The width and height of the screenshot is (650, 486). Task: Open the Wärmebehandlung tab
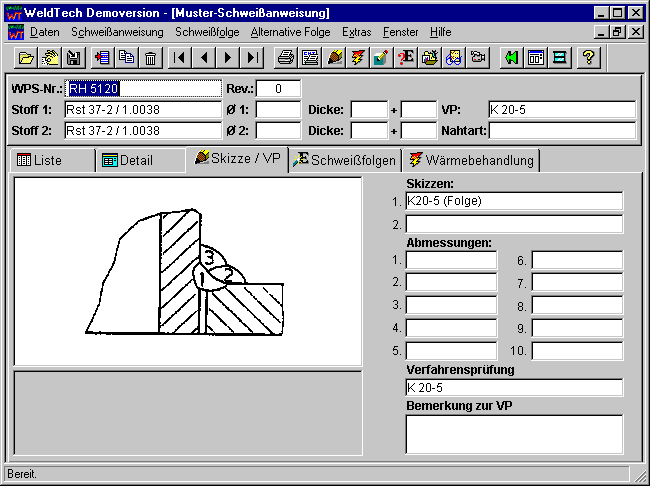click(x=471, y=160)
